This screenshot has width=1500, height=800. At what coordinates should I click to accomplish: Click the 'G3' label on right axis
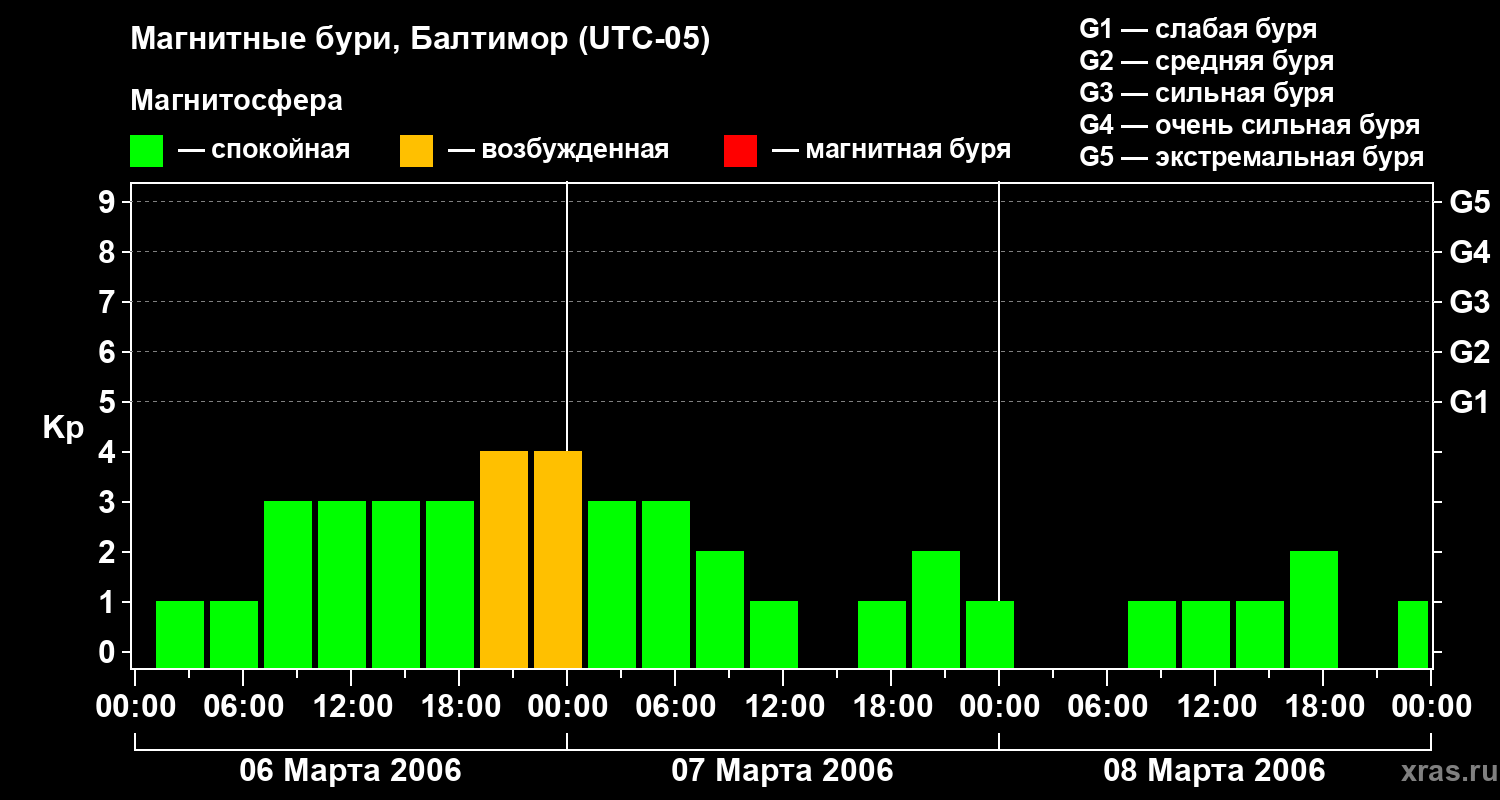(1470, 302)
